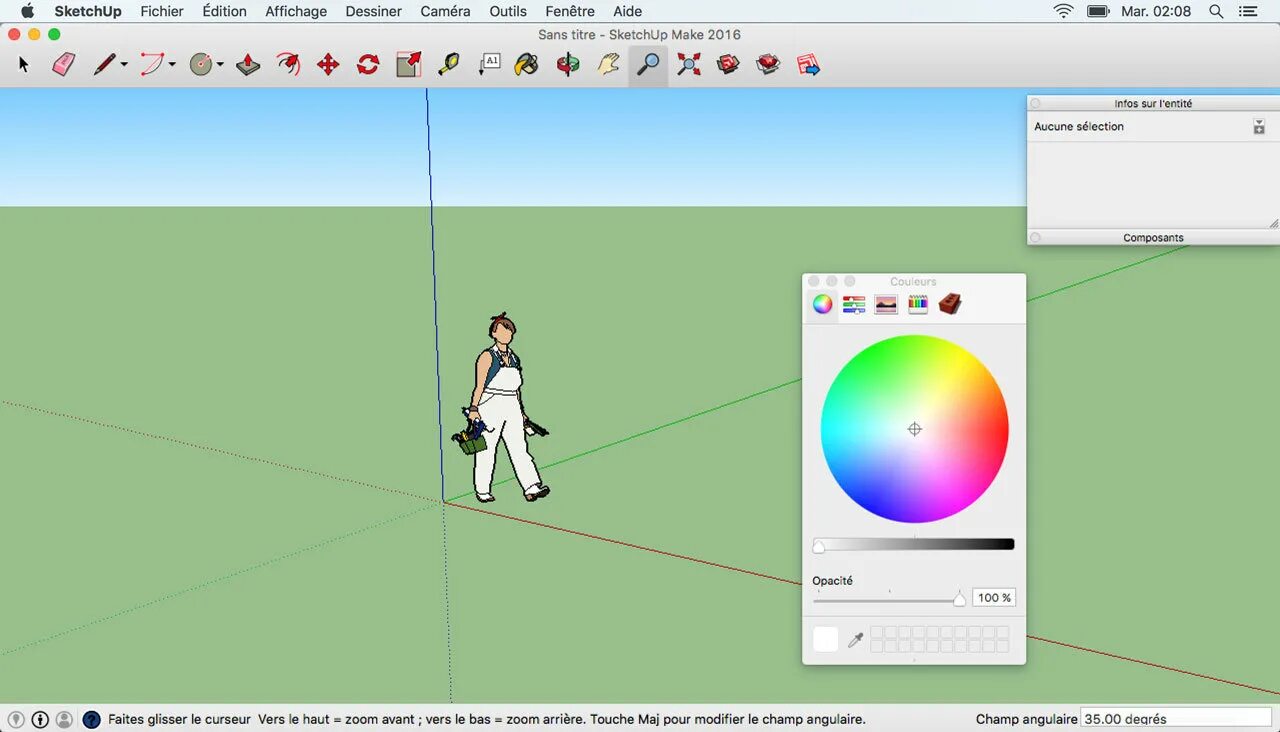Viewport: 1280px width, 732px height.
Task: Click the center of the color wheel
Action: point(914,429)
